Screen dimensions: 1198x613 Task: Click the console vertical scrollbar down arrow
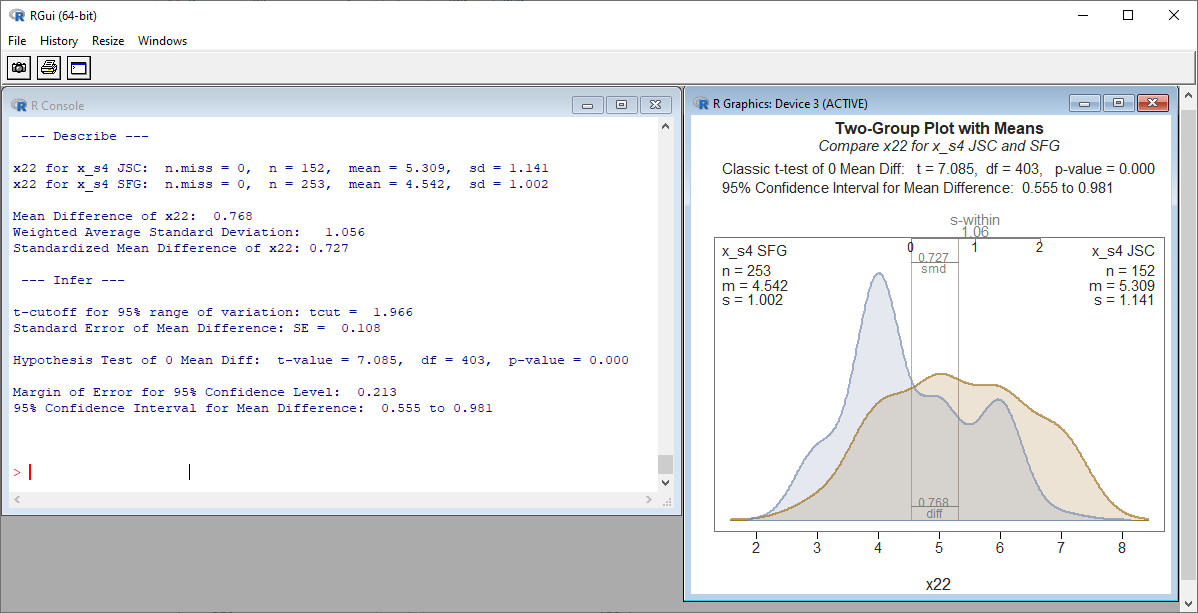(664, 482)
